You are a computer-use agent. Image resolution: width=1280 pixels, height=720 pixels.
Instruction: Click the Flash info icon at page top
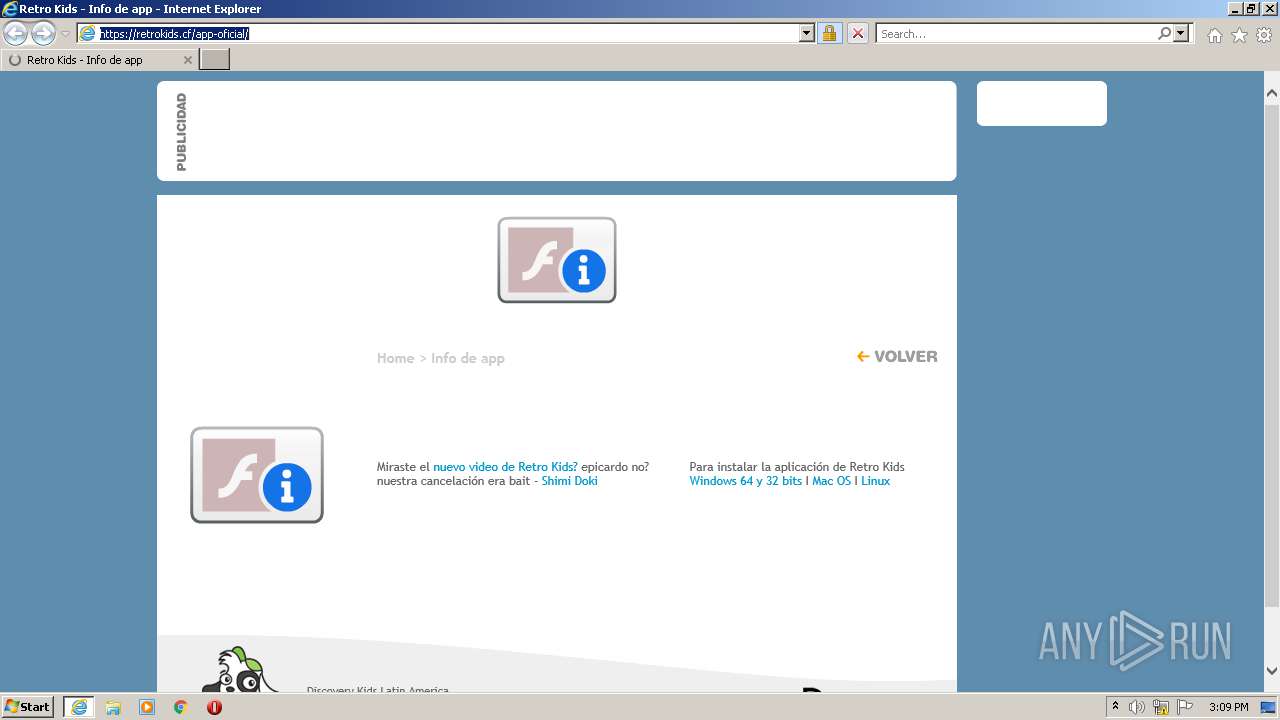pyautogui.click(x=557, y=260)
